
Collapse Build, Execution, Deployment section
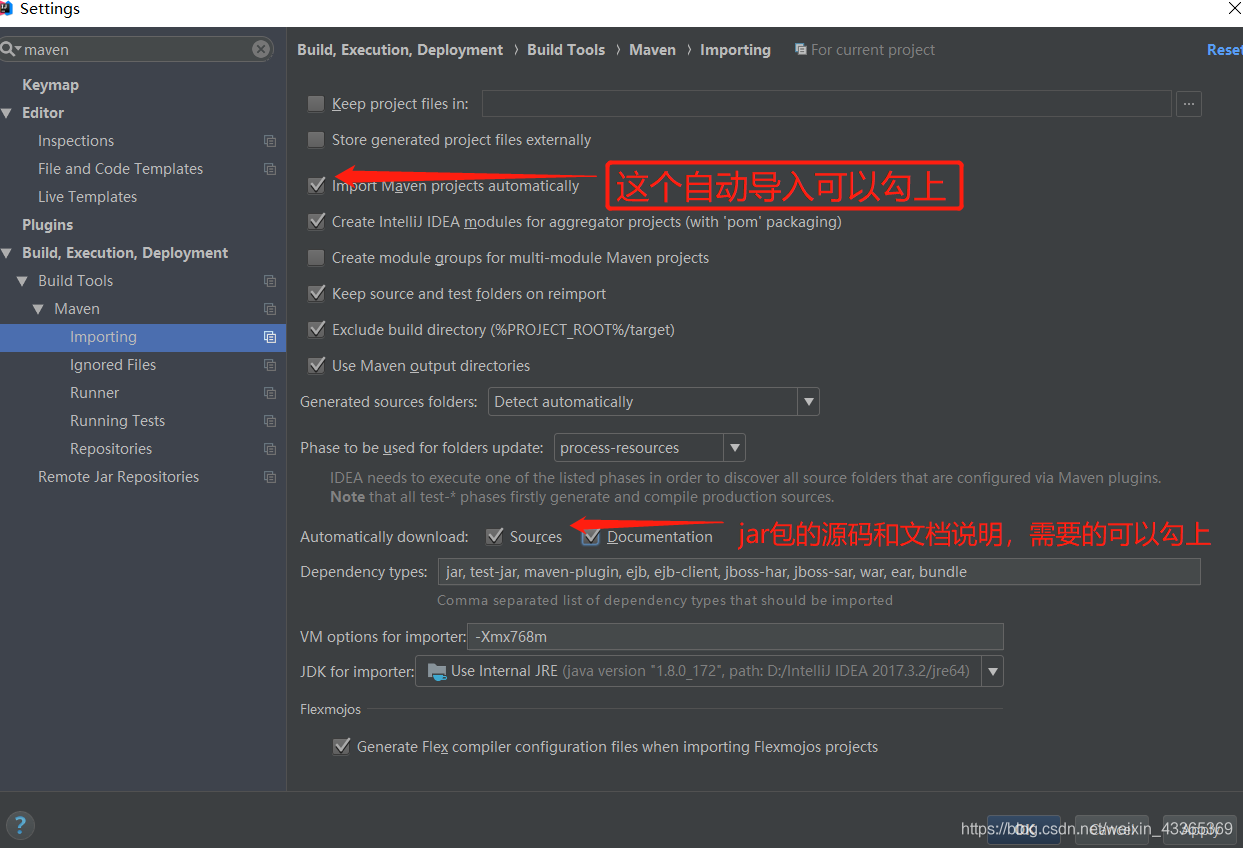7,253
